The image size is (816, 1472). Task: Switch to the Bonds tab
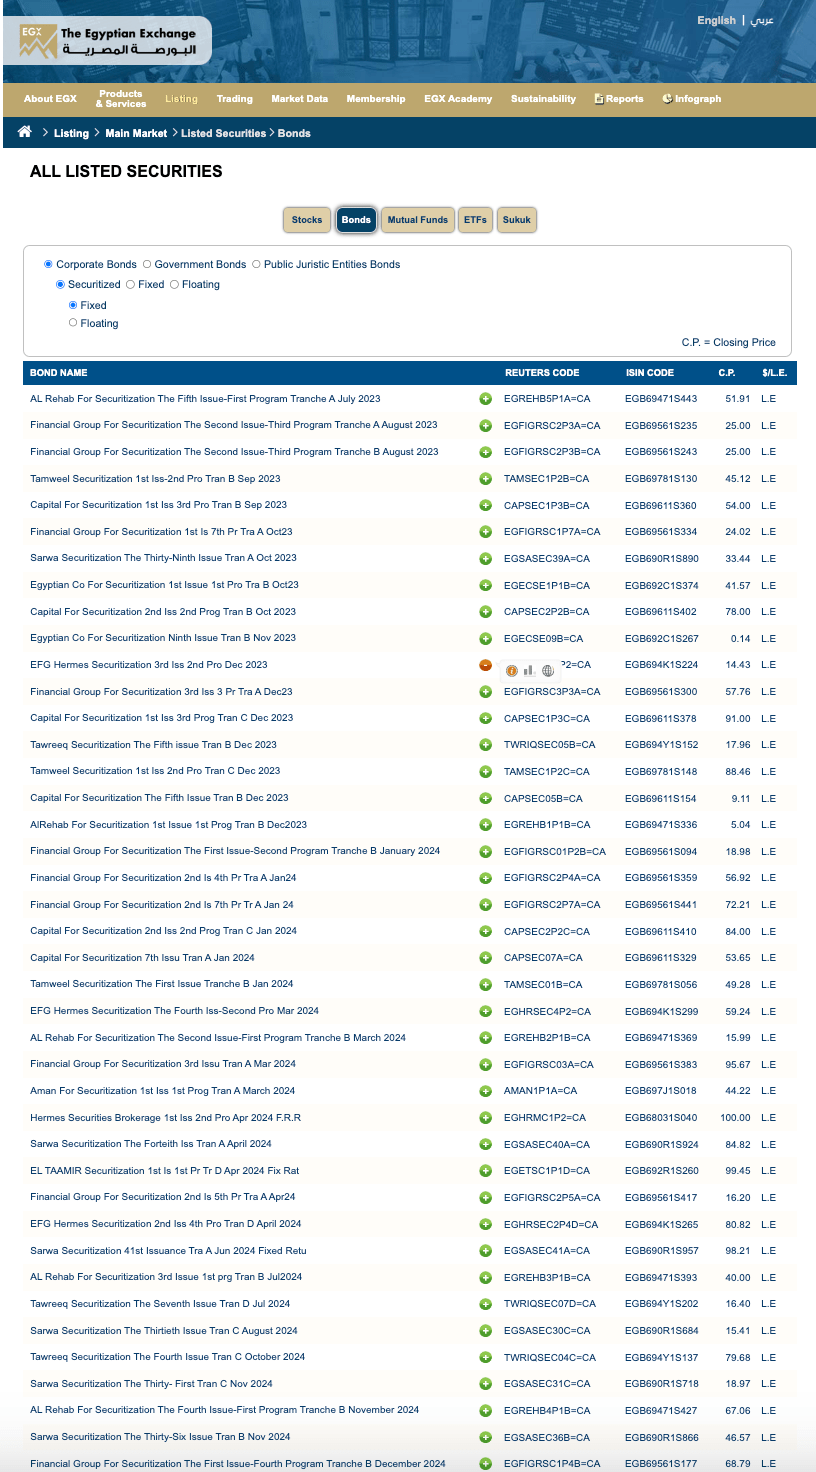click(356, 220)
